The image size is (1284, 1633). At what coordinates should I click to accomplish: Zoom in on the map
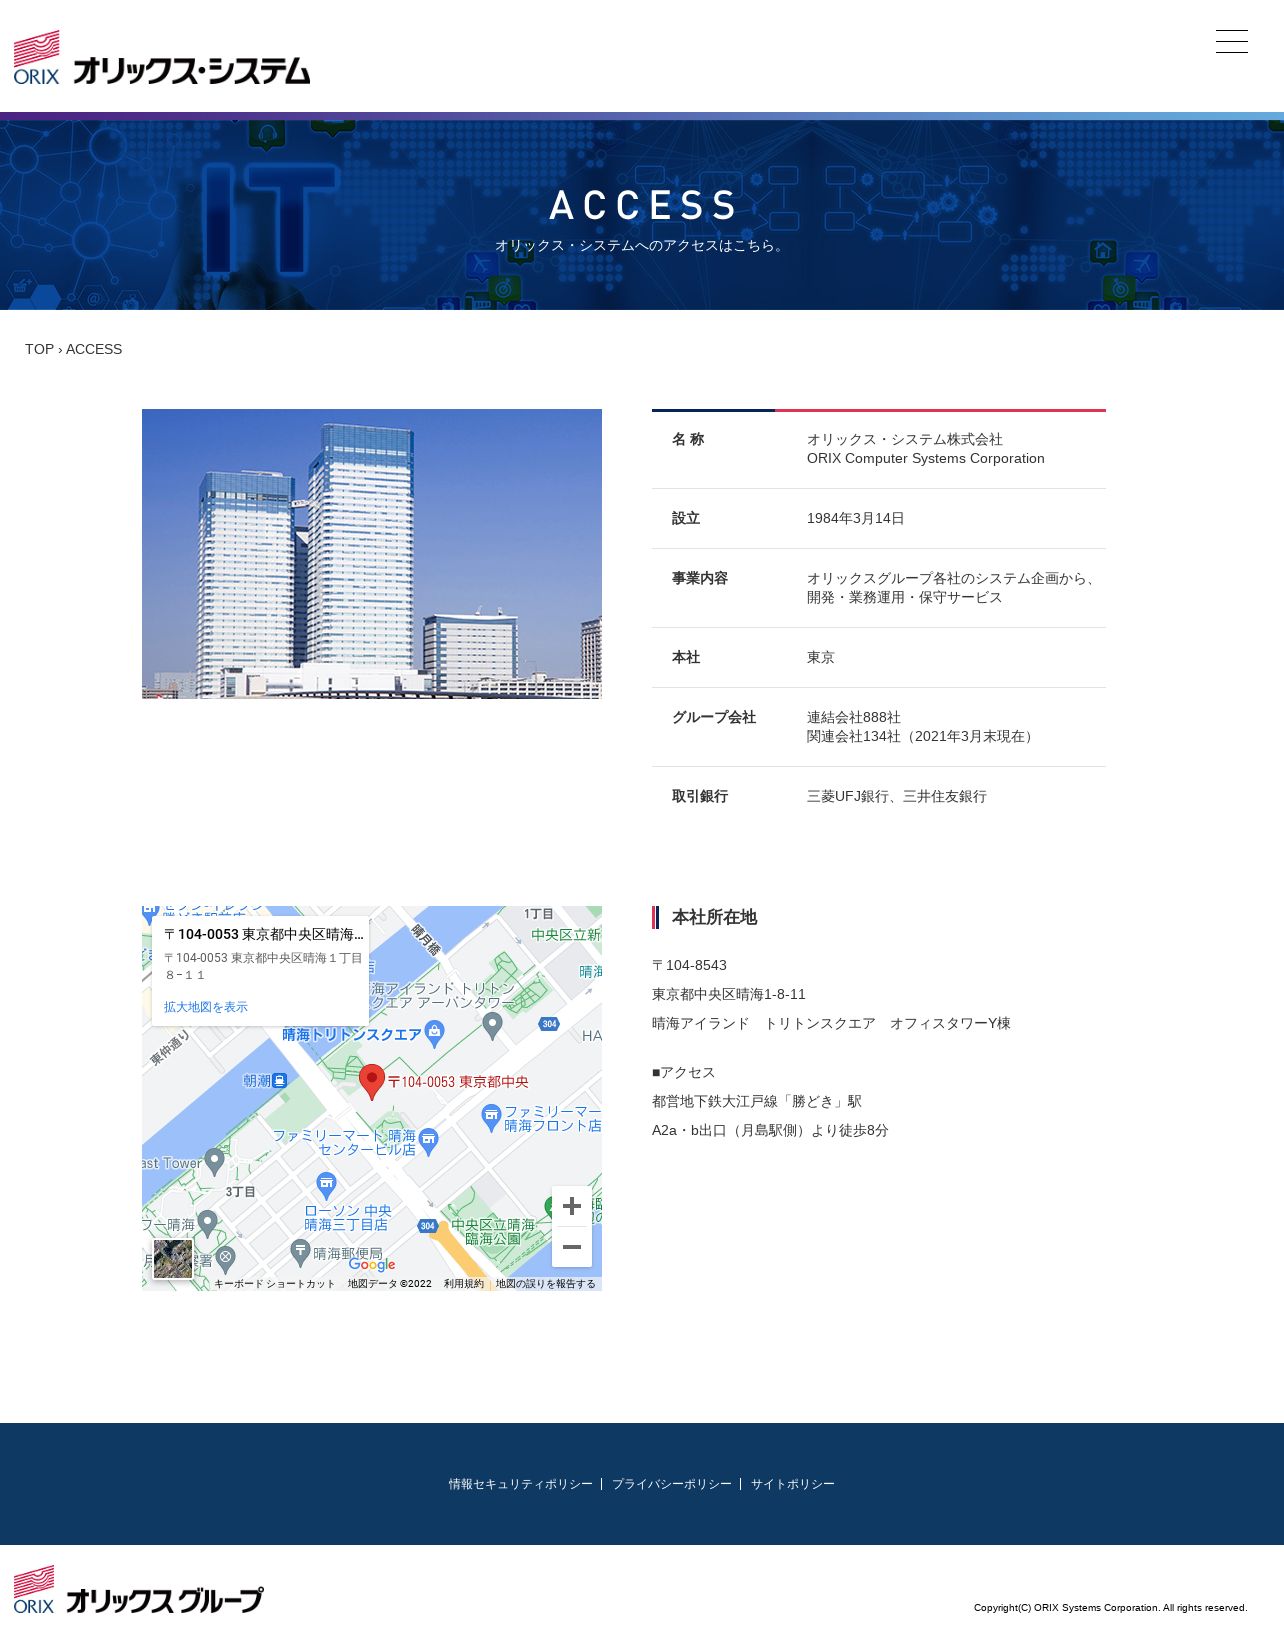[x=572, y=1206]
